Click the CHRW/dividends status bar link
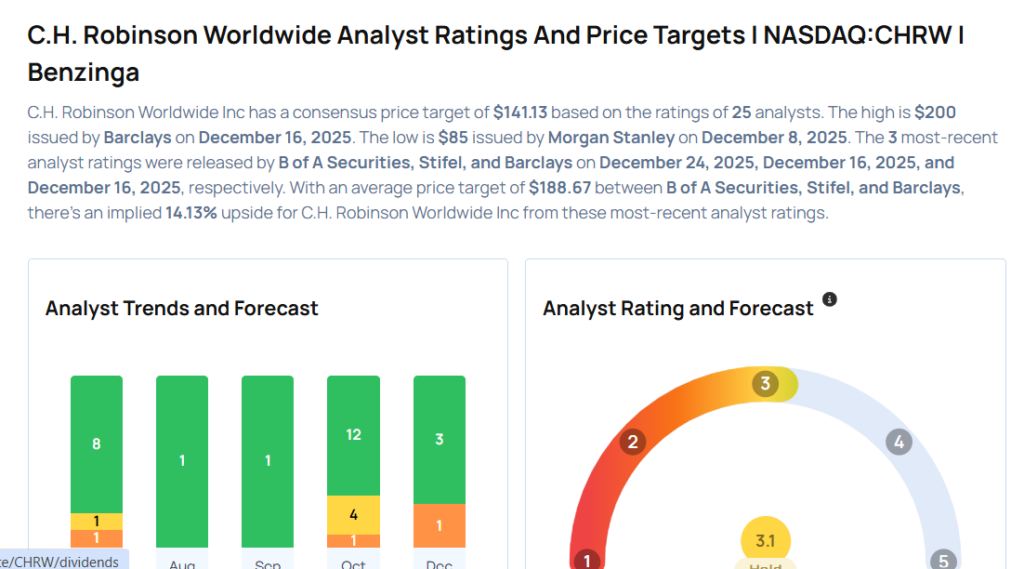This screenshot has height=569, width=1024. point(60,561)
